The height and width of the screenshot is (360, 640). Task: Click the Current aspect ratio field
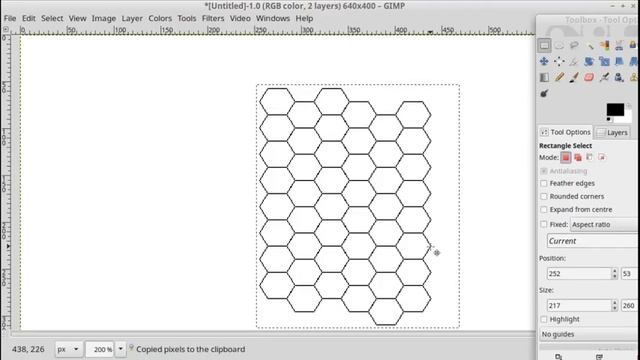point(593,241)
